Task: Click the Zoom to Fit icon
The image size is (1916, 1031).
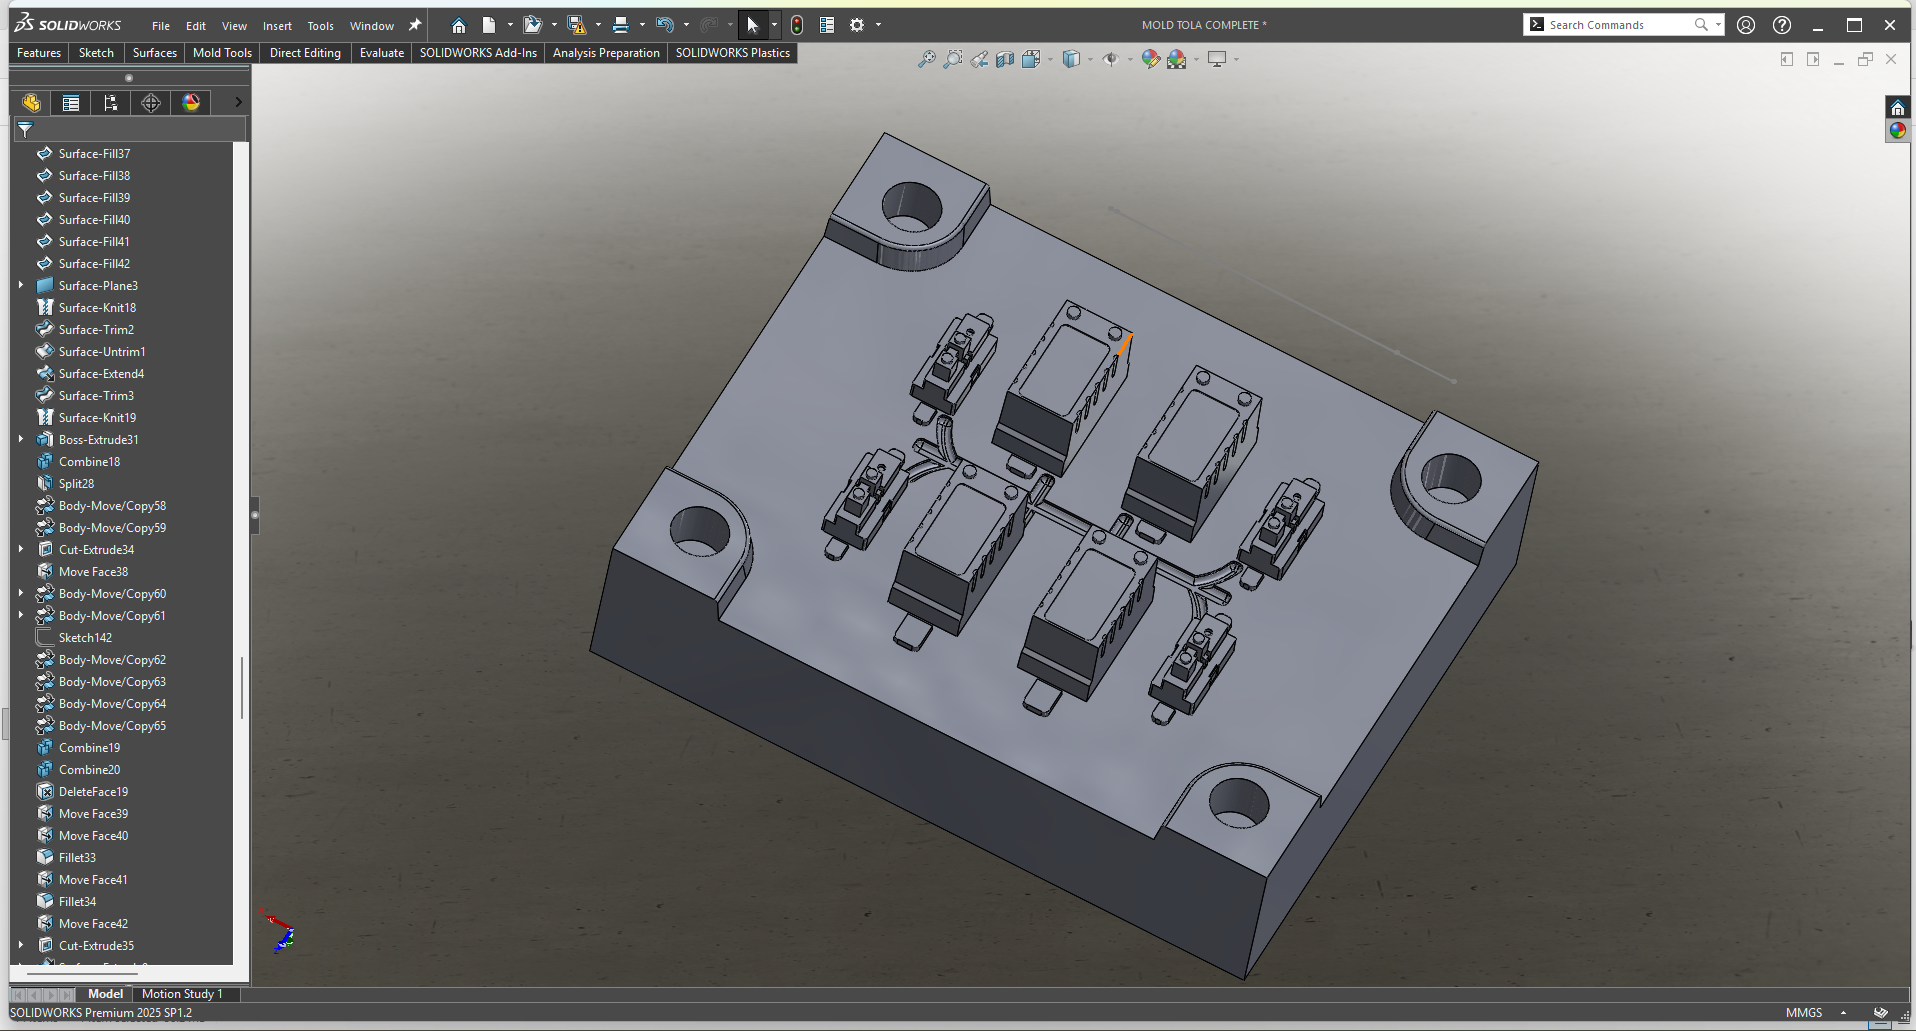Action: click(926, 60)
